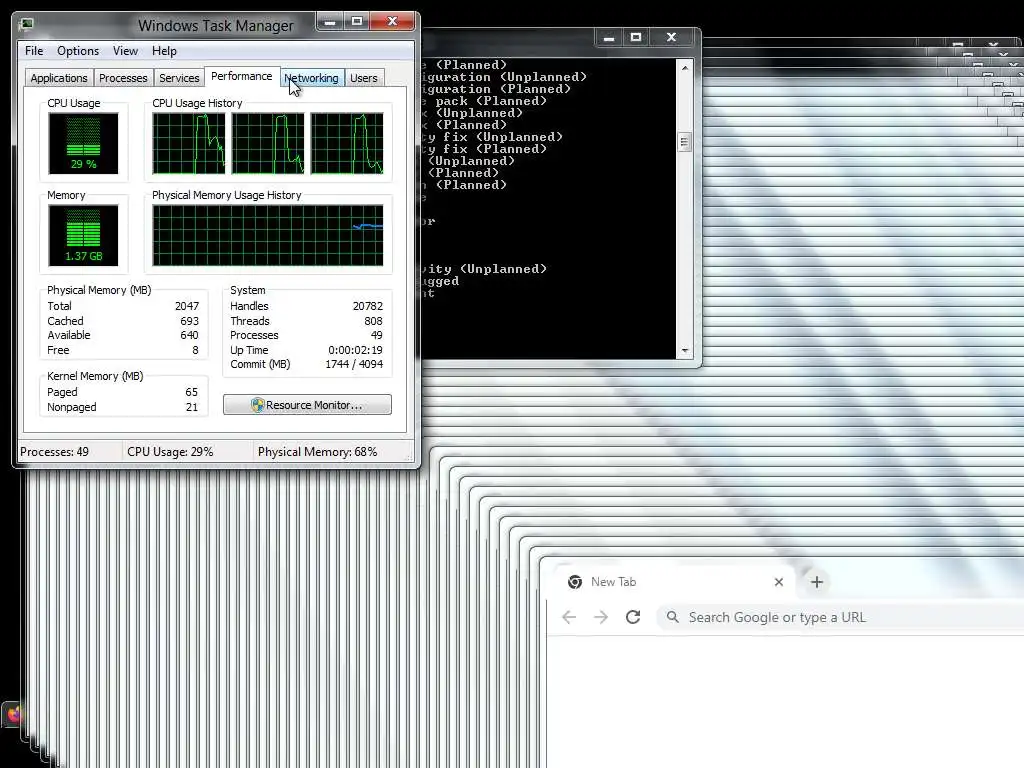
Task: Click the Threads value 808
Action: (374, 321)
